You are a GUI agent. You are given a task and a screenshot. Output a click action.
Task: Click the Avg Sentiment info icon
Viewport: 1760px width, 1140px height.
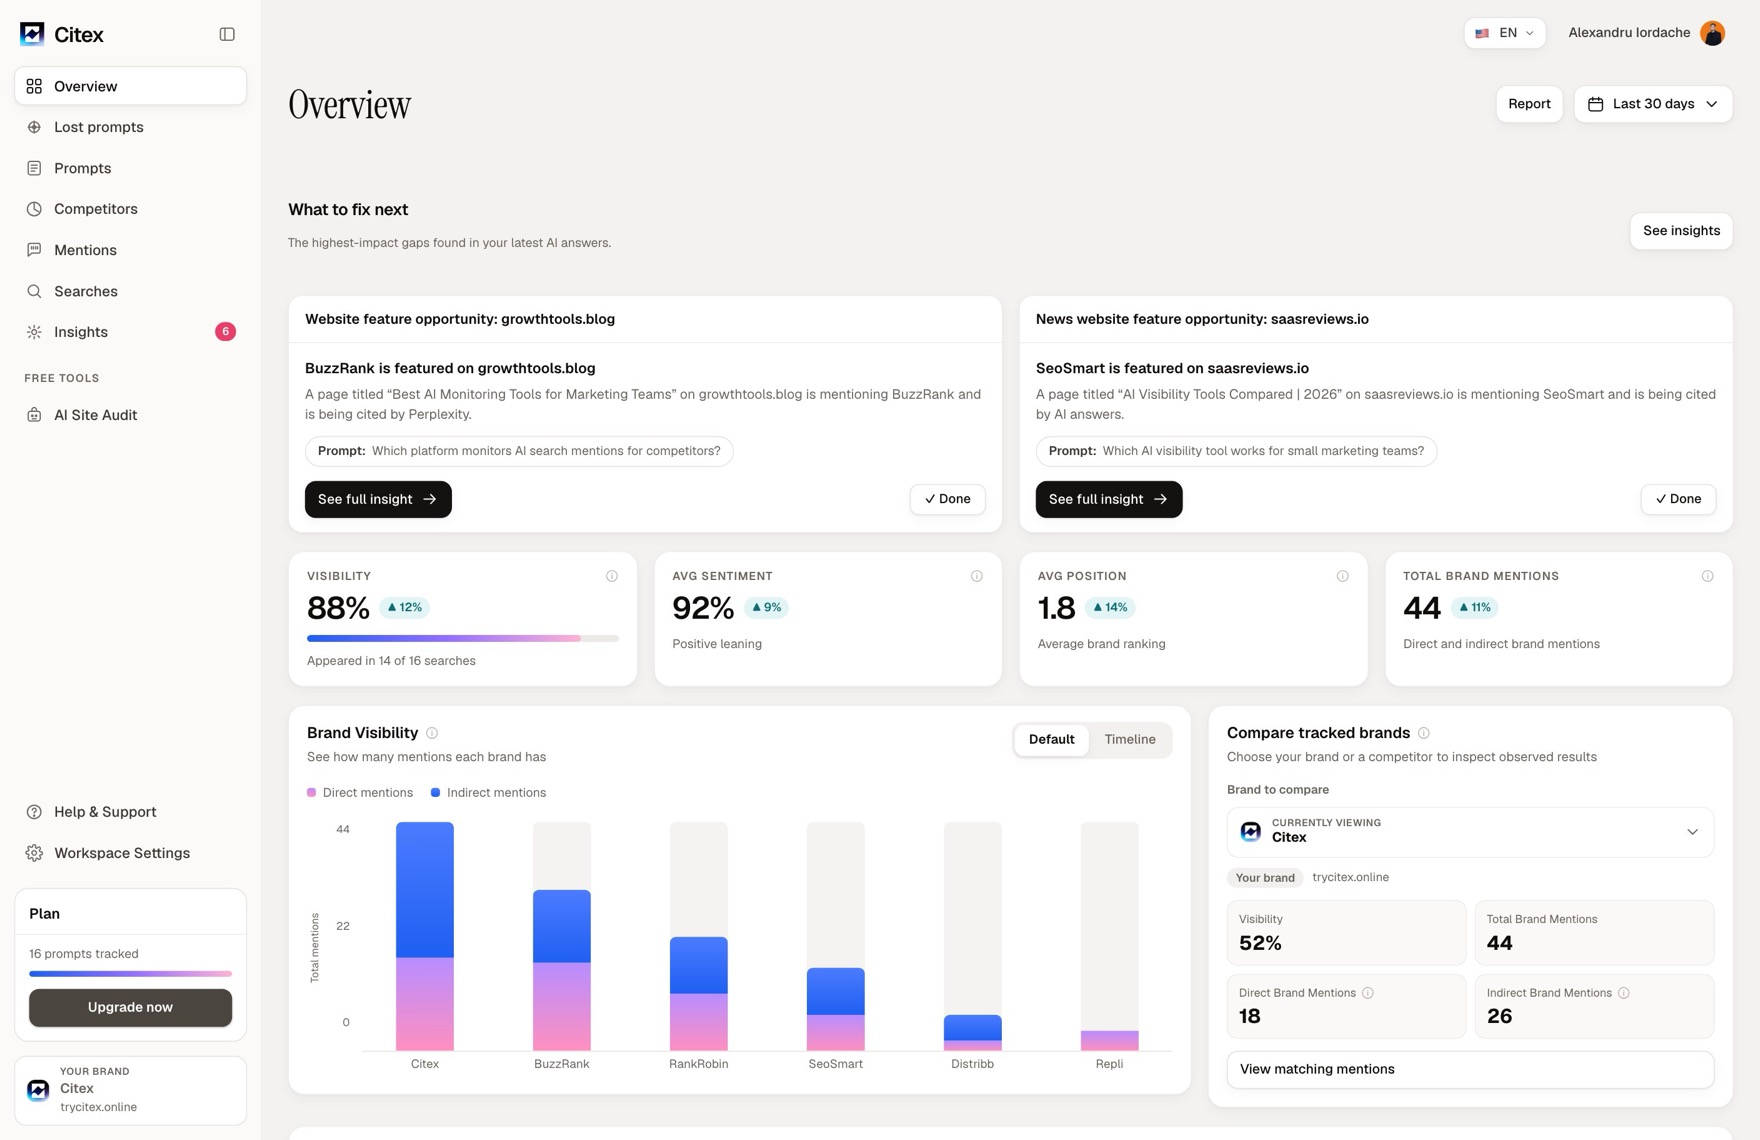[x=976, y=576]
